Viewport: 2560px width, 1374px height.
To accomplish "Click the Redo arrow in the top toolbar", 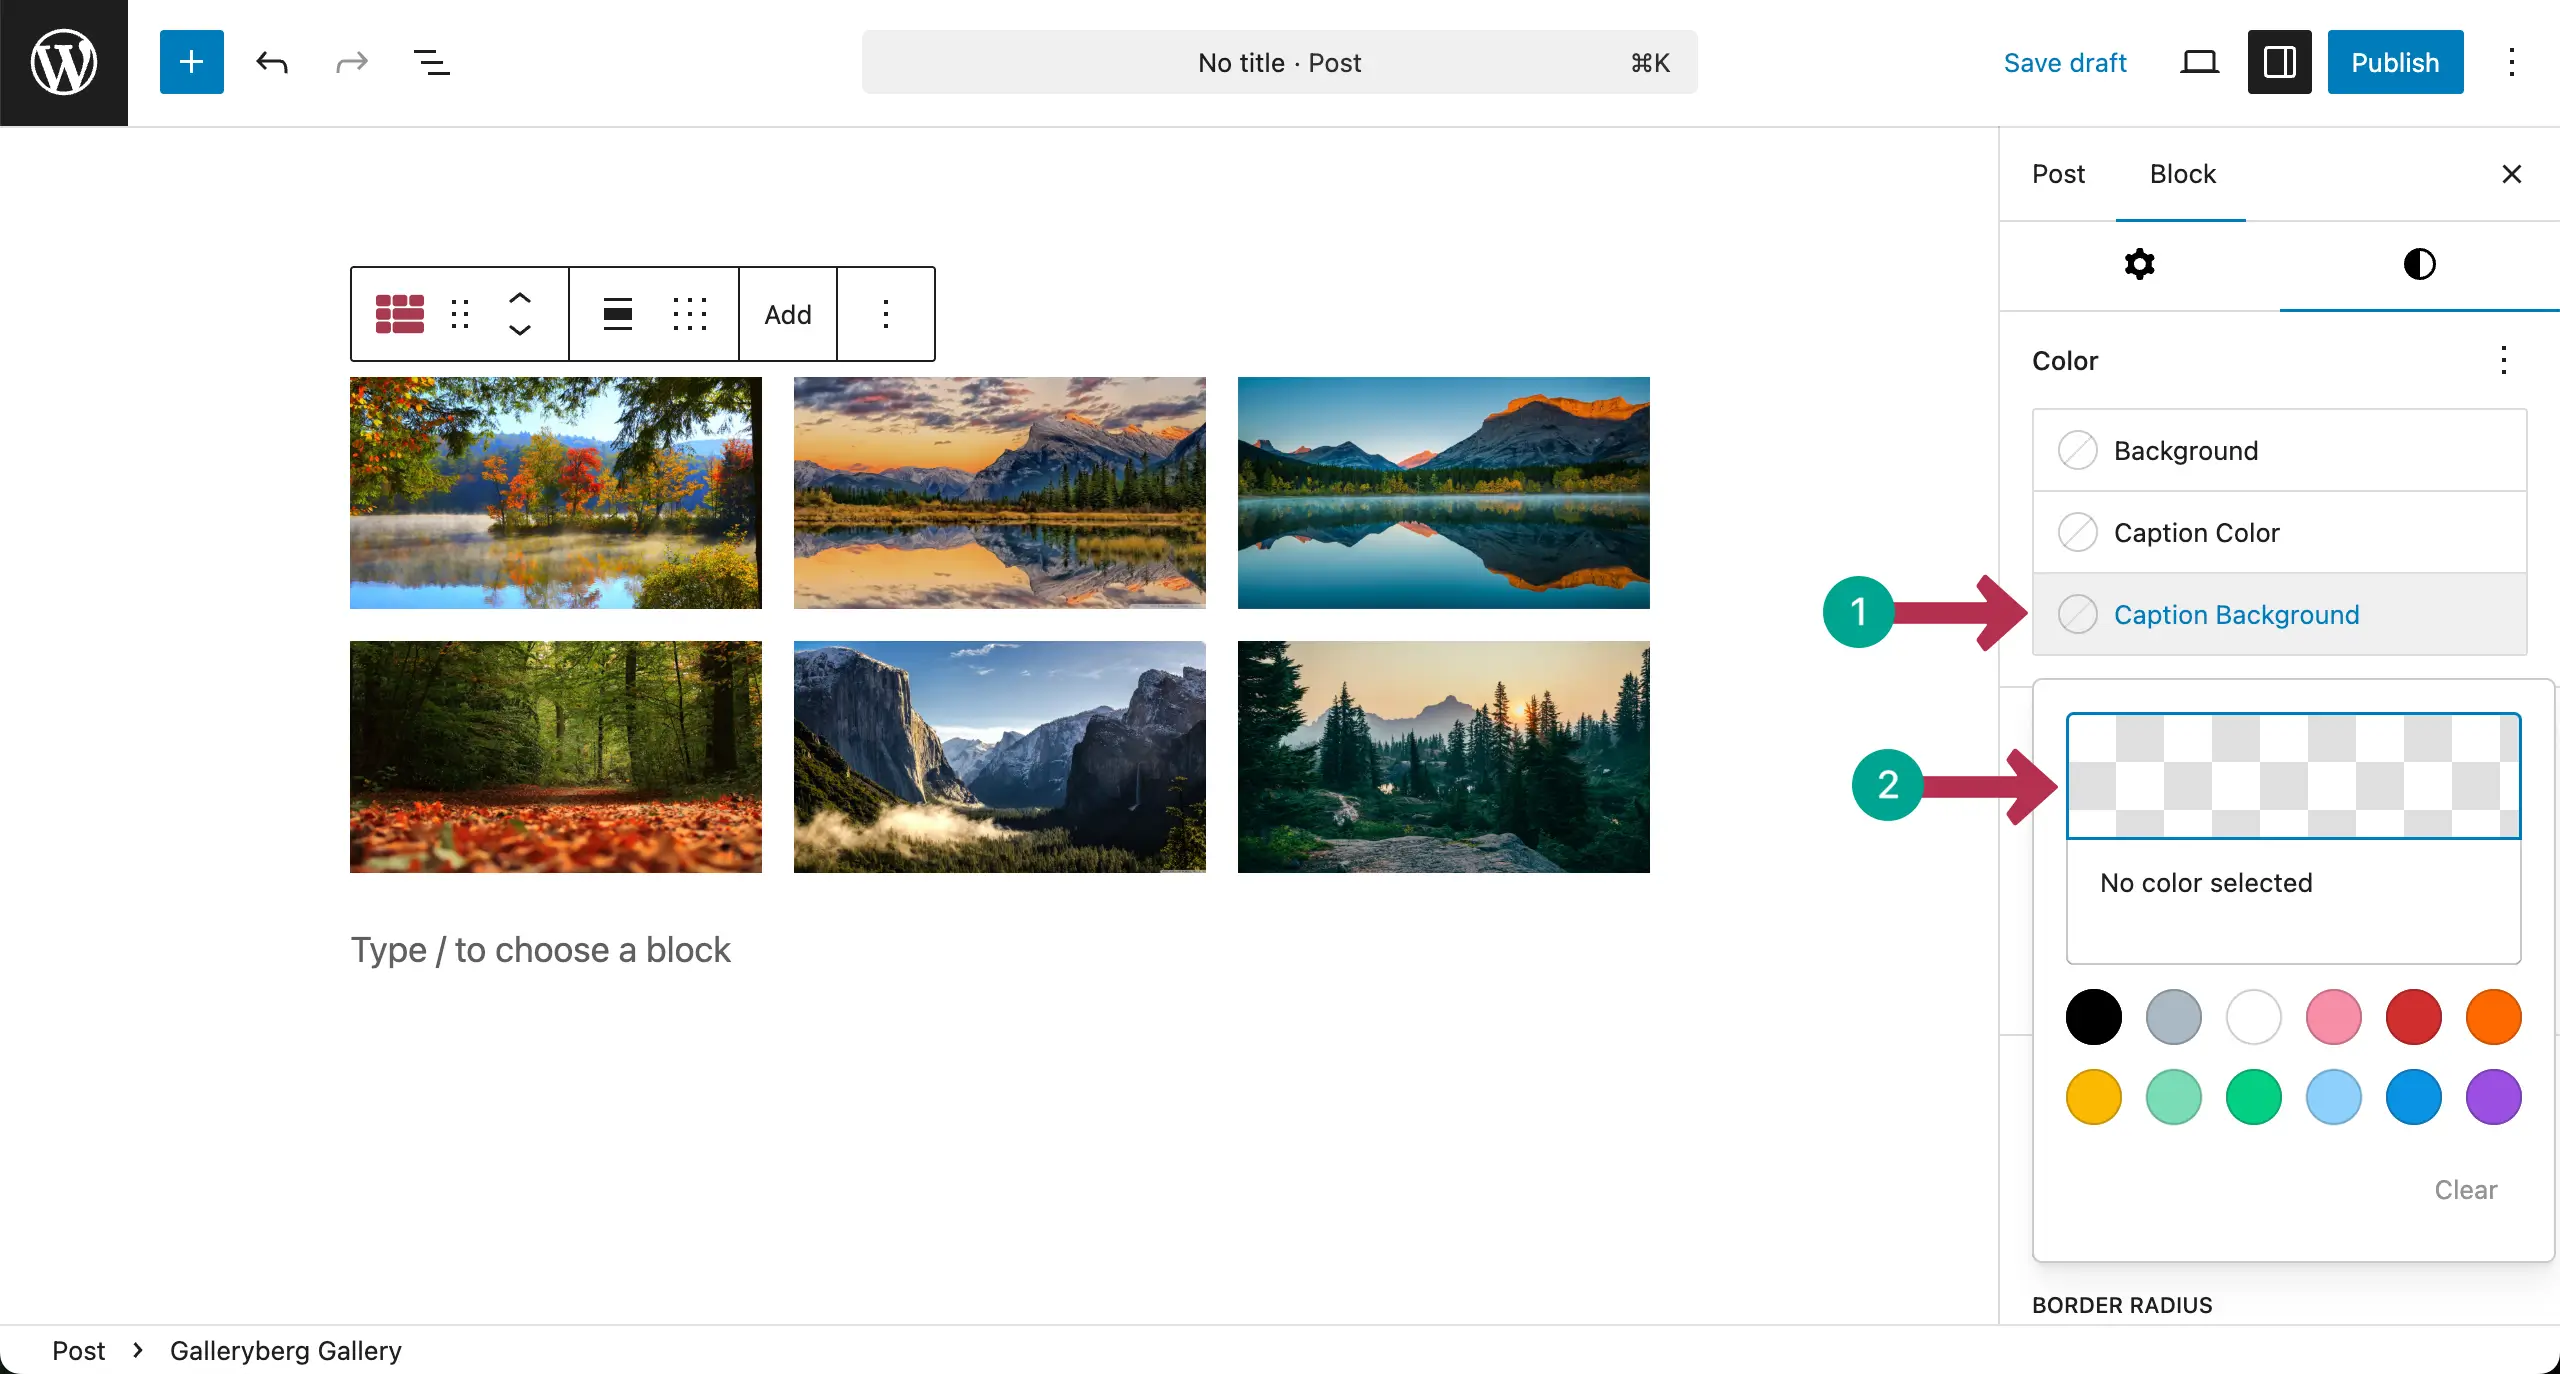I will (350, 62).
